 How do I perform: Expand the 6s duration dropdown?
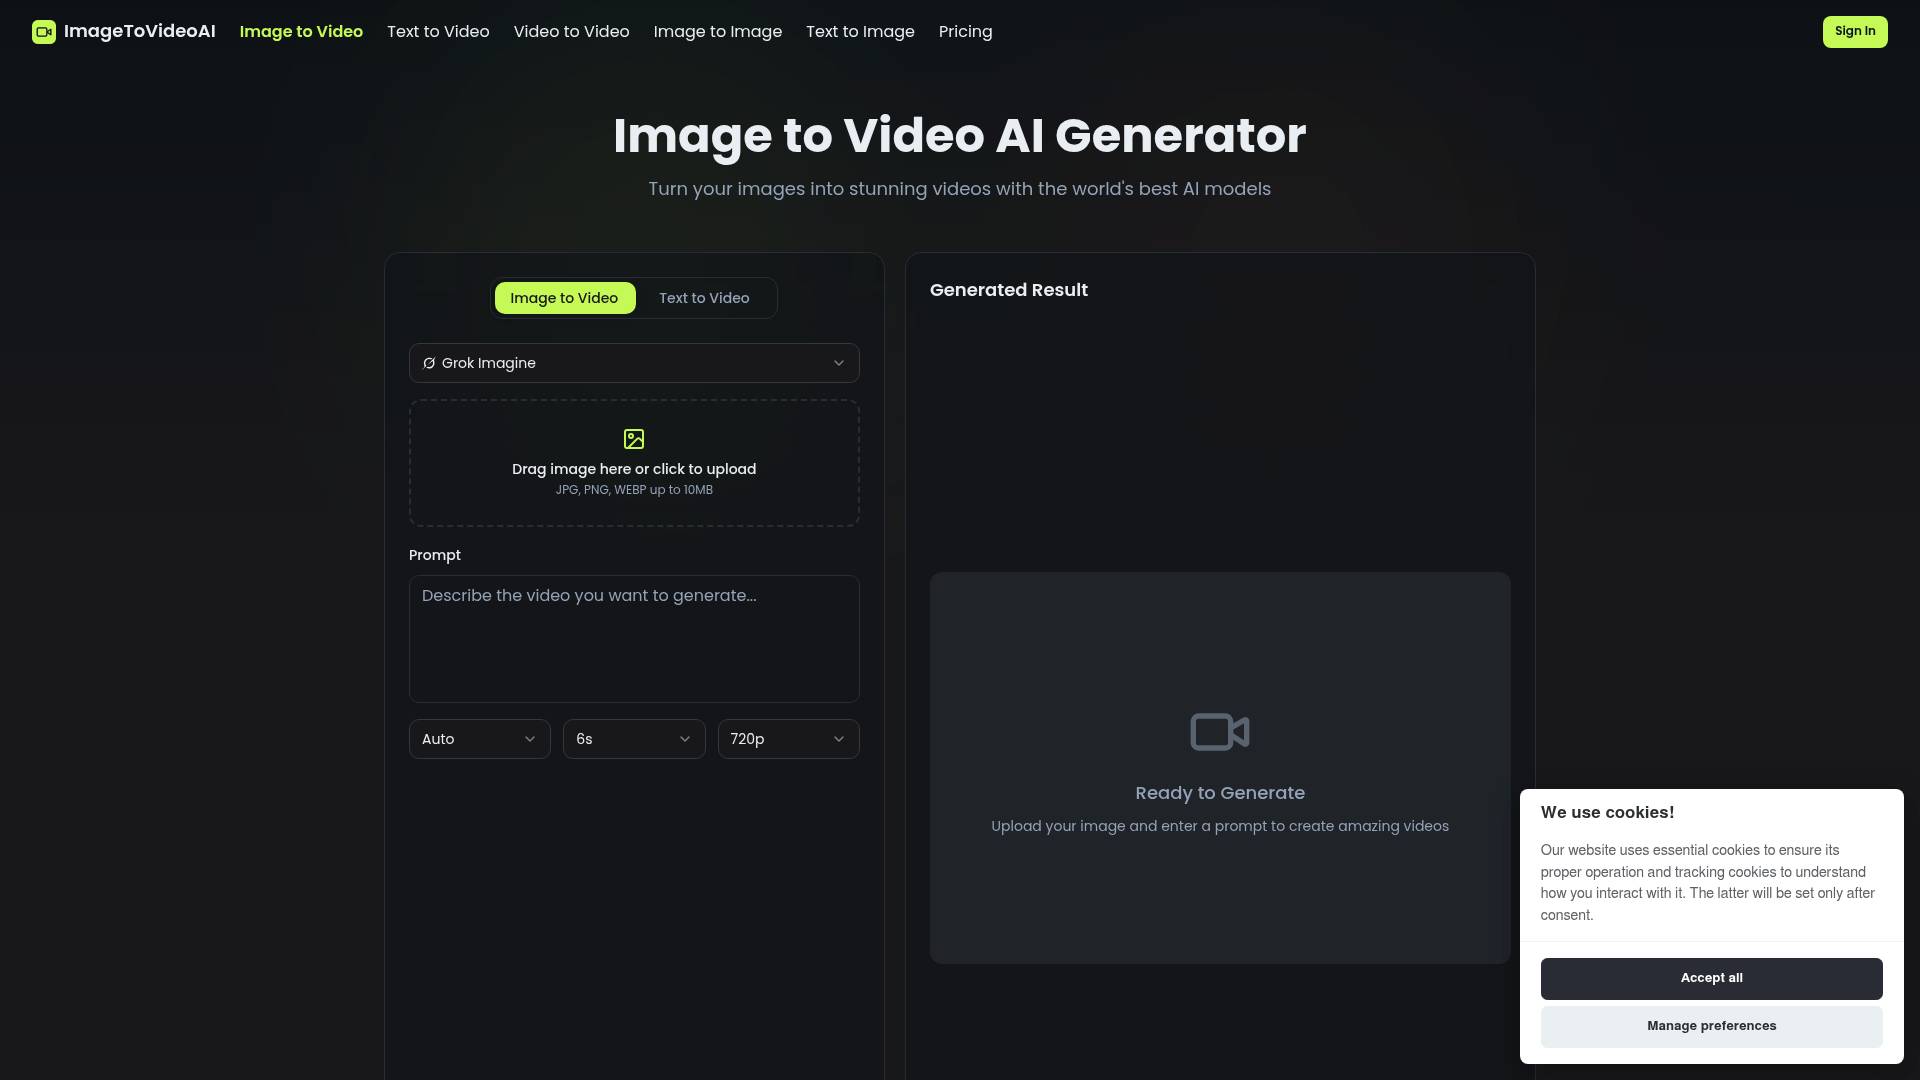[x=633, y=738]
